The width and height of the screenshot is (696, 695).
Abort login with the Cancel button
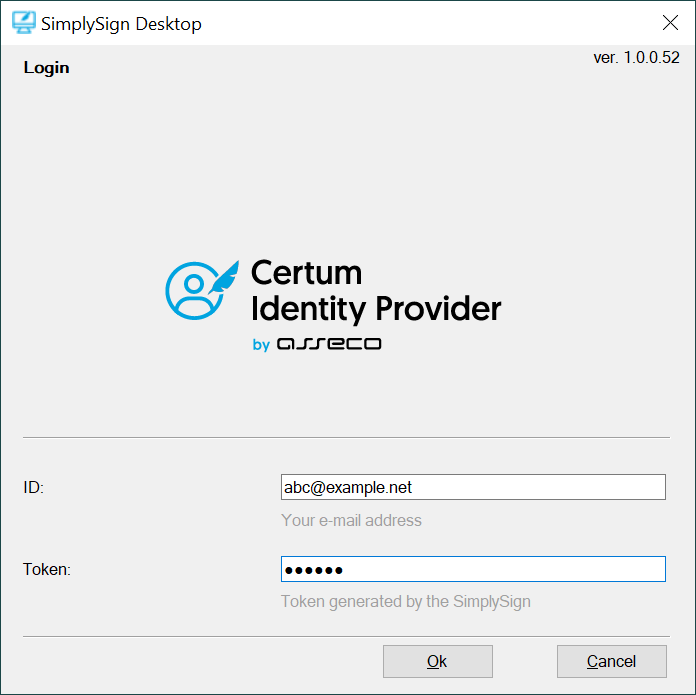[x=612, y=661]
